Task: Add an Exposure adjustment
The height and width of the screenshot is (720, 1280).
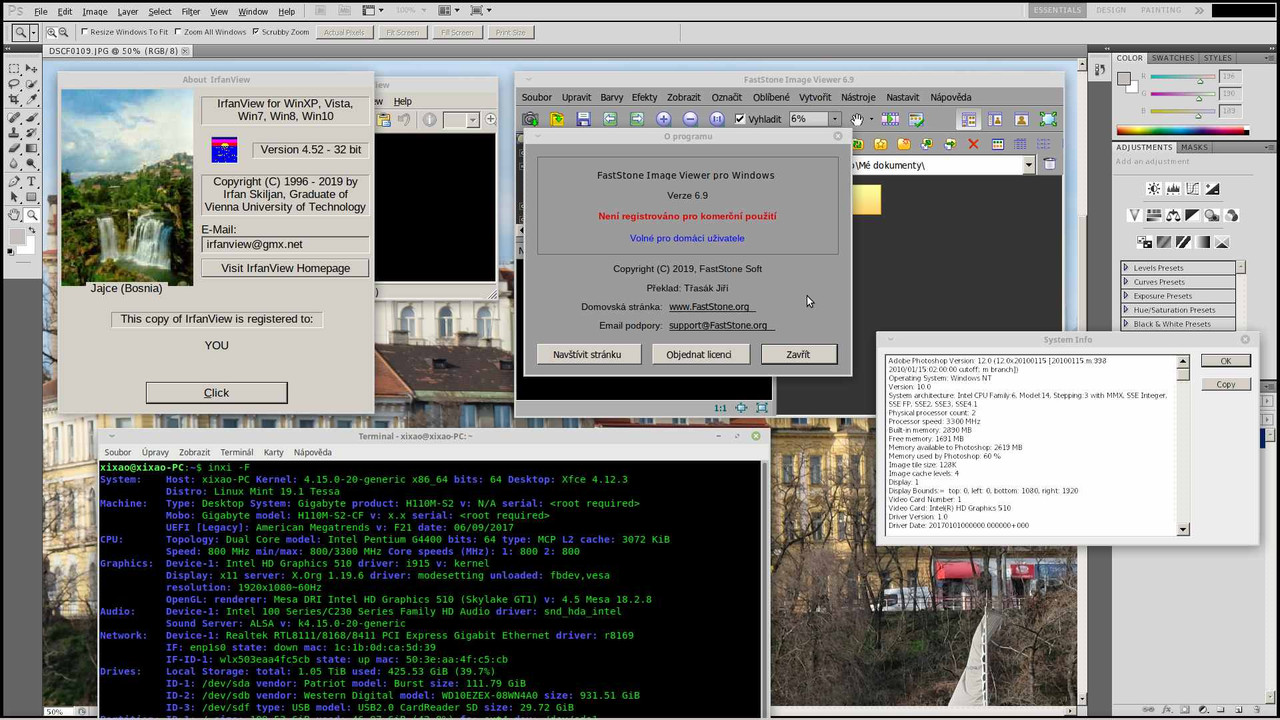Action: tap(1212, 189)
